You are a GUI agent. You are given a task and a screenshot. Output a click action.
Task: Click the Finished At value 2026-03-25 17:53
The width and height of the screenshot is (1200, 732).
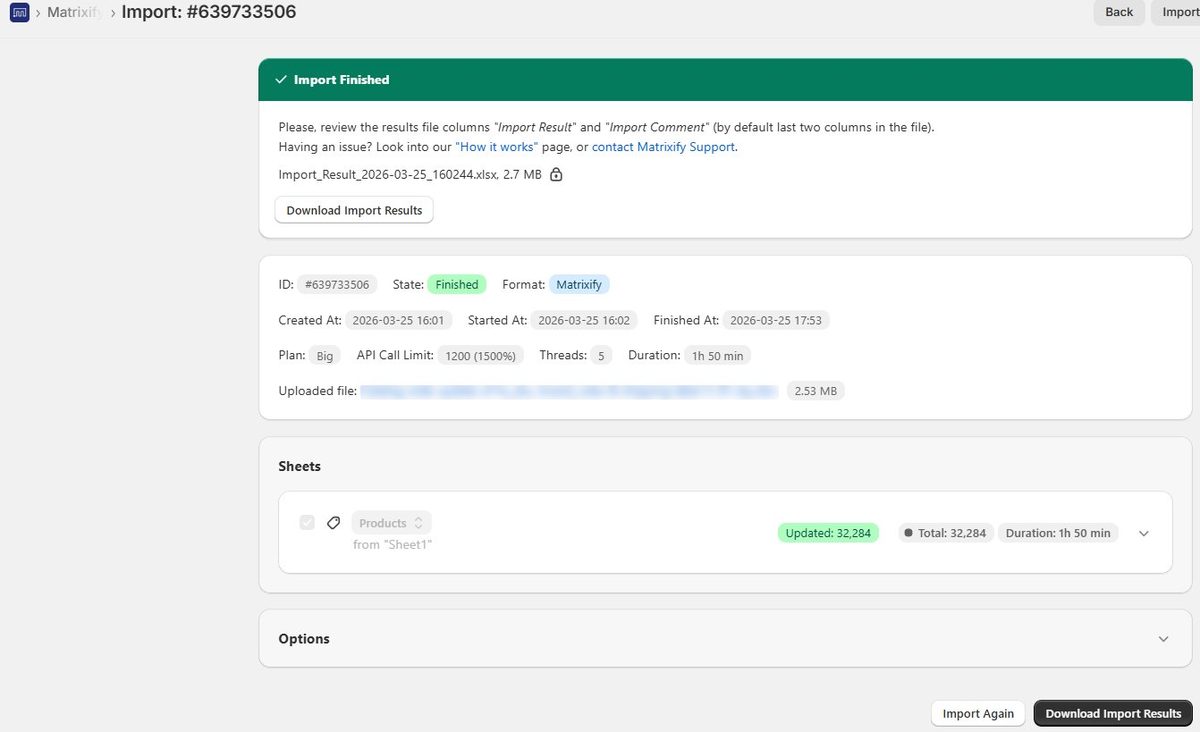click(x=777, y=321)
